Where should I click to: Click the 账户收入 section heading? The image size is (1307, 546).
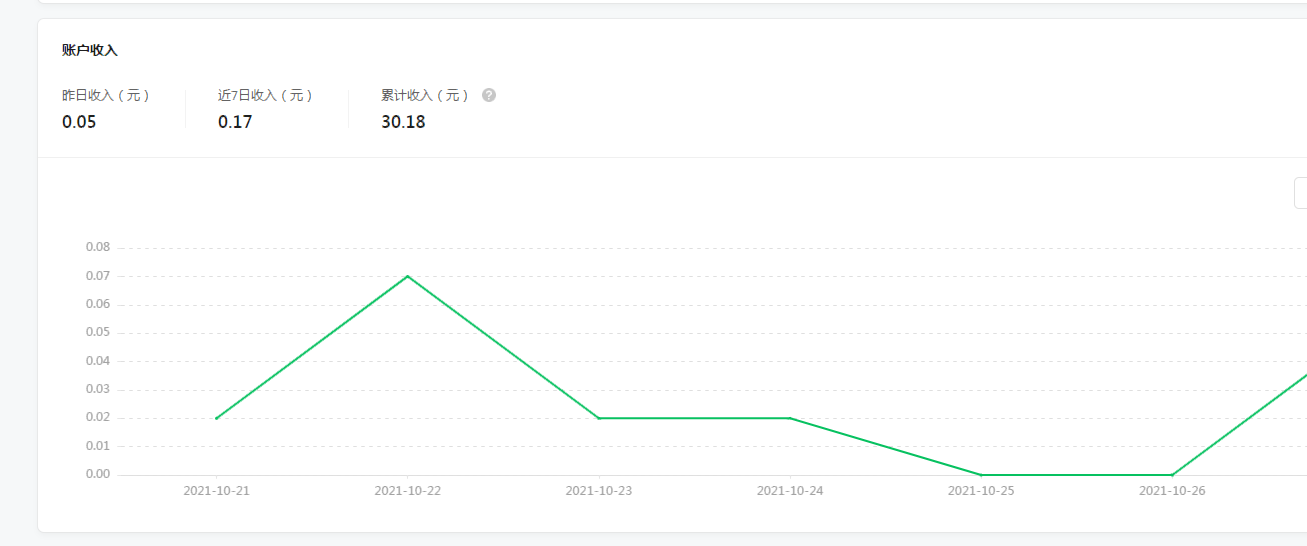(90, 50)
